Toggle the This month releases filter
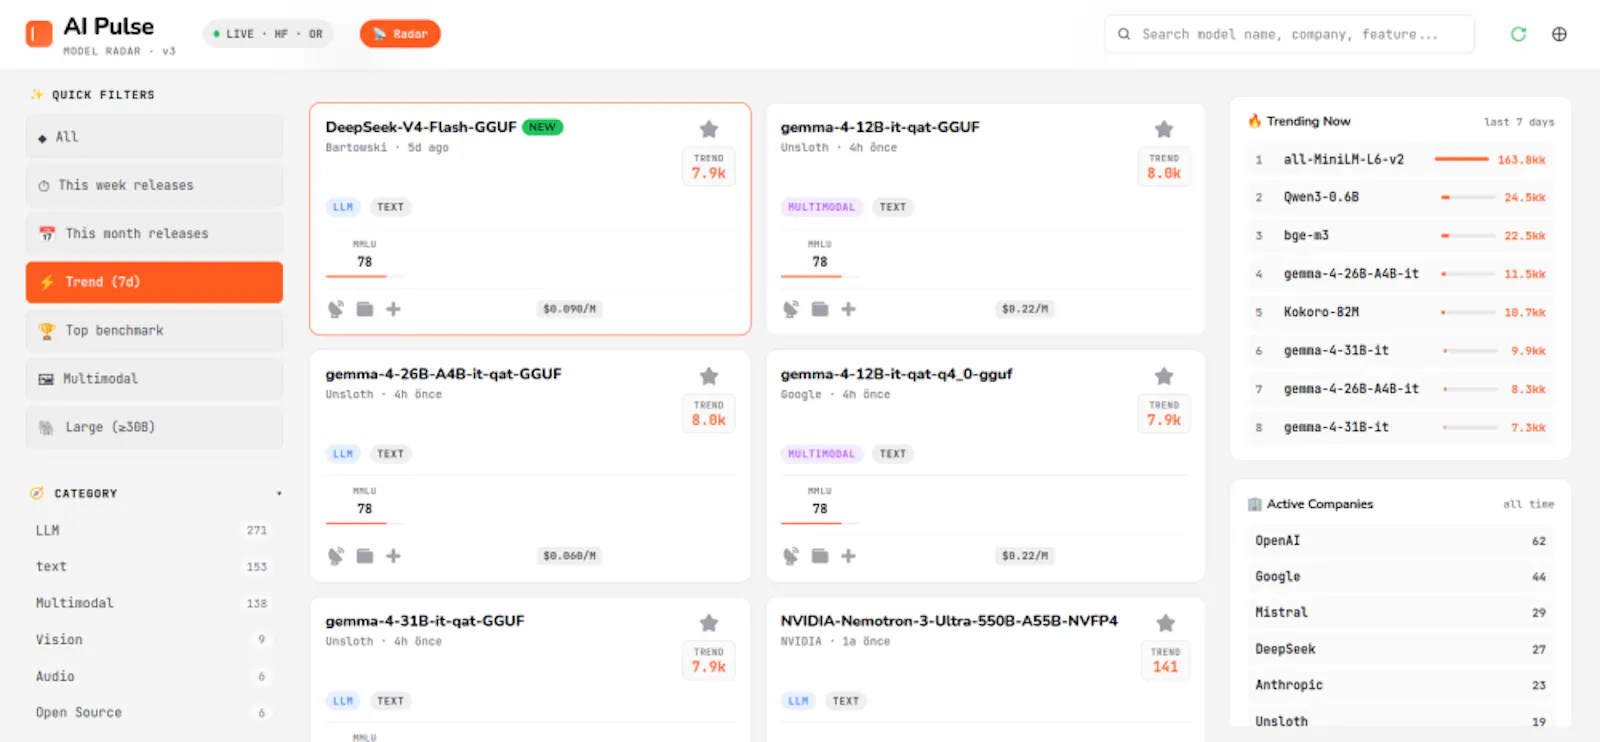Screen dimensions: 1600x742 coord(154,233)
